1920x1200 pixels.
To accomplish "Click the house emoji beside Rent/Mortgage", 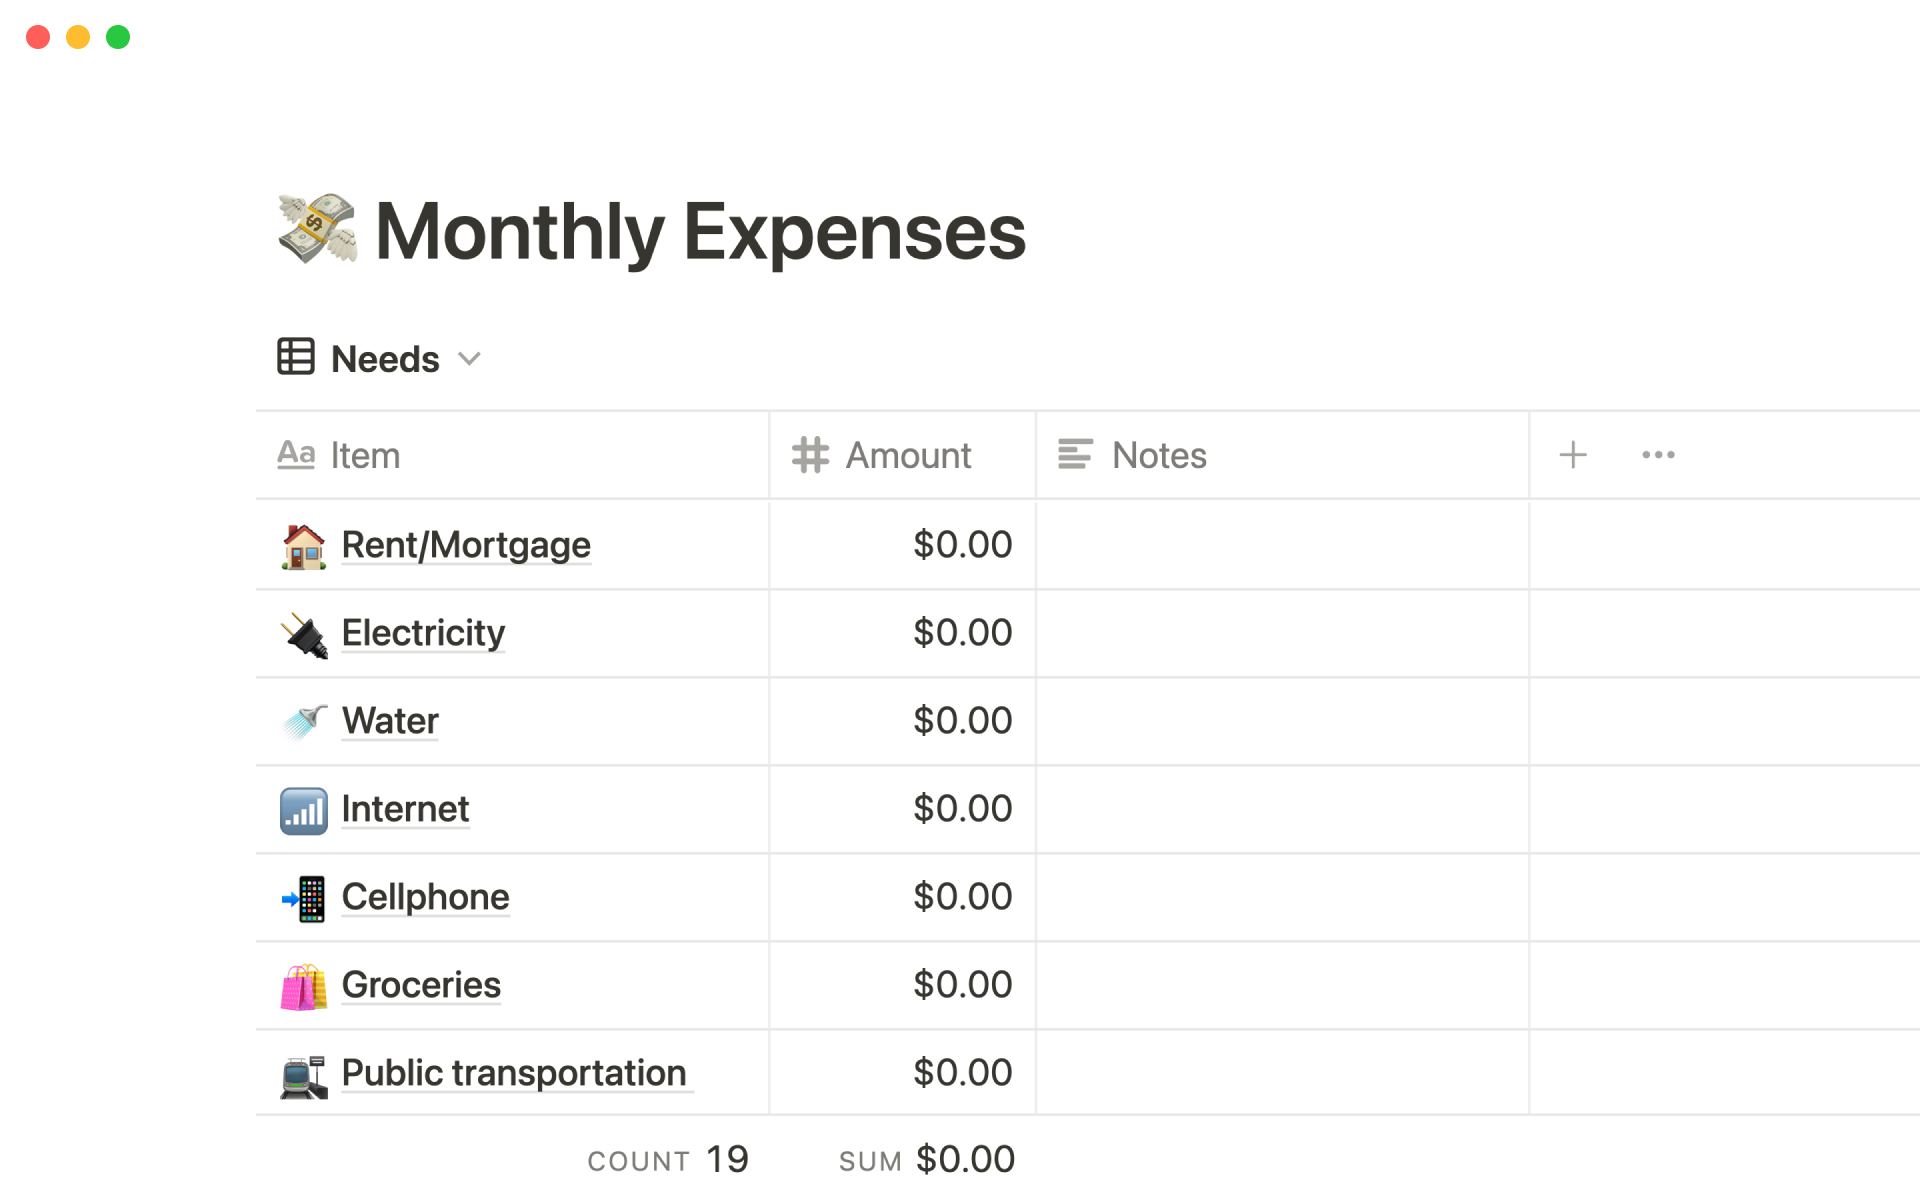I will (303, 545).
